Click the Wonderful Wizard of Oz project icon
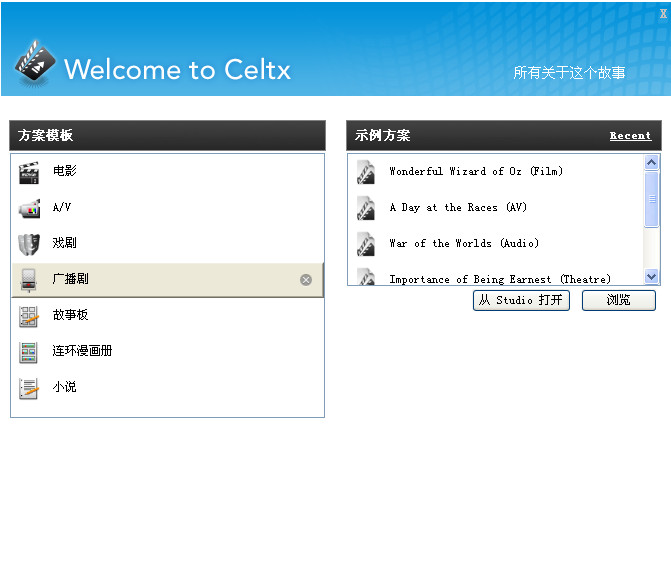Image resolution: width=671 pixels, height=563 pixels. [366, 172]
